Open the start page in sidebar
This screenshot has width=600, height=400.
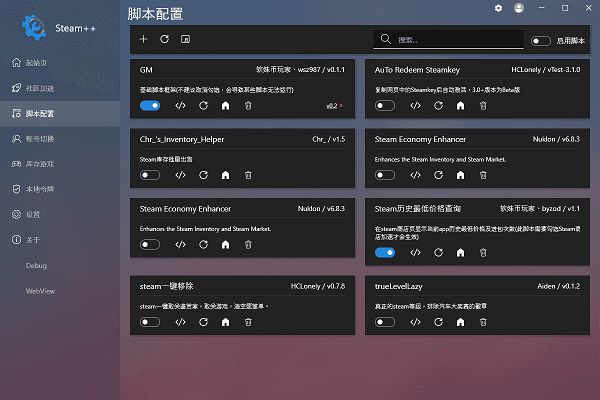[60, 63]
